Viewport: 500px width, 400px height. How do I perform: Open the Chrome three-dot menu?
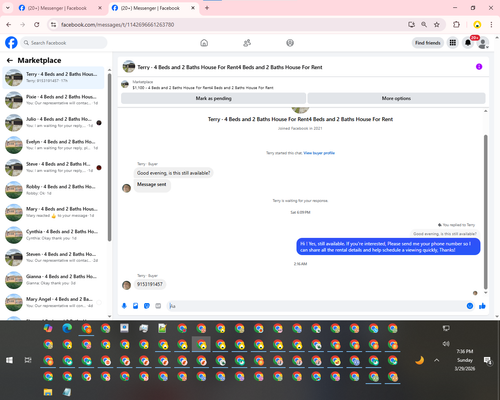point(491,24)
